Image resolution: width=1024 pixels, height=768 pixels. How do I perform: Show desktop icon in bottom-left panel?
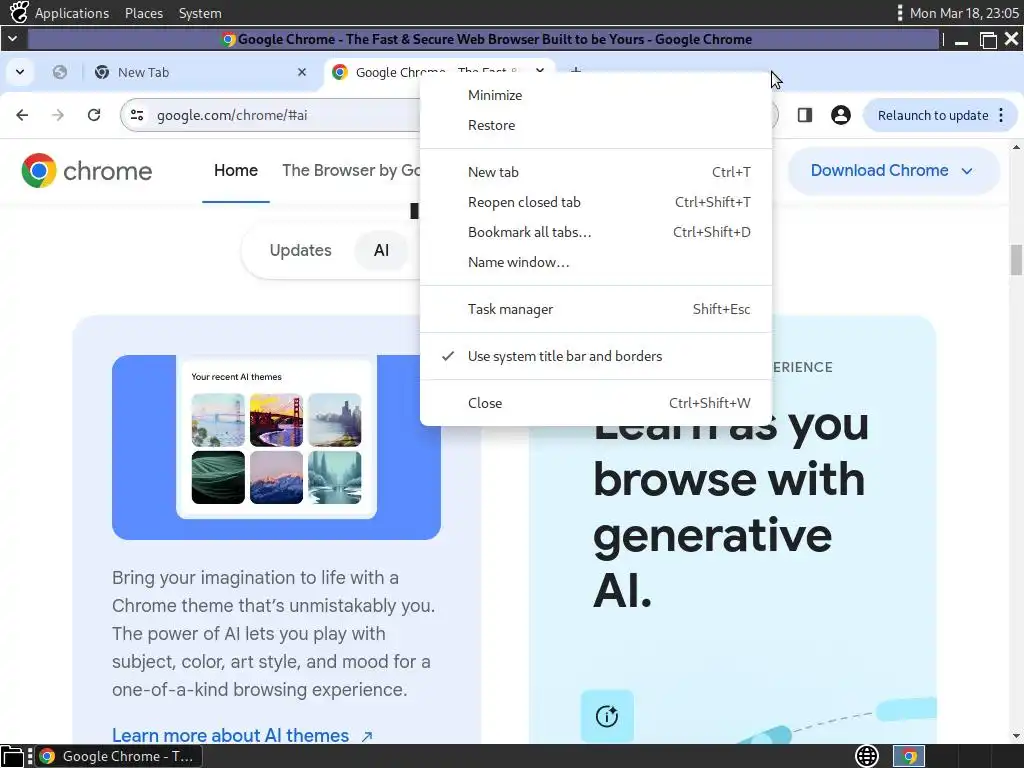click(x=12, y=756)
